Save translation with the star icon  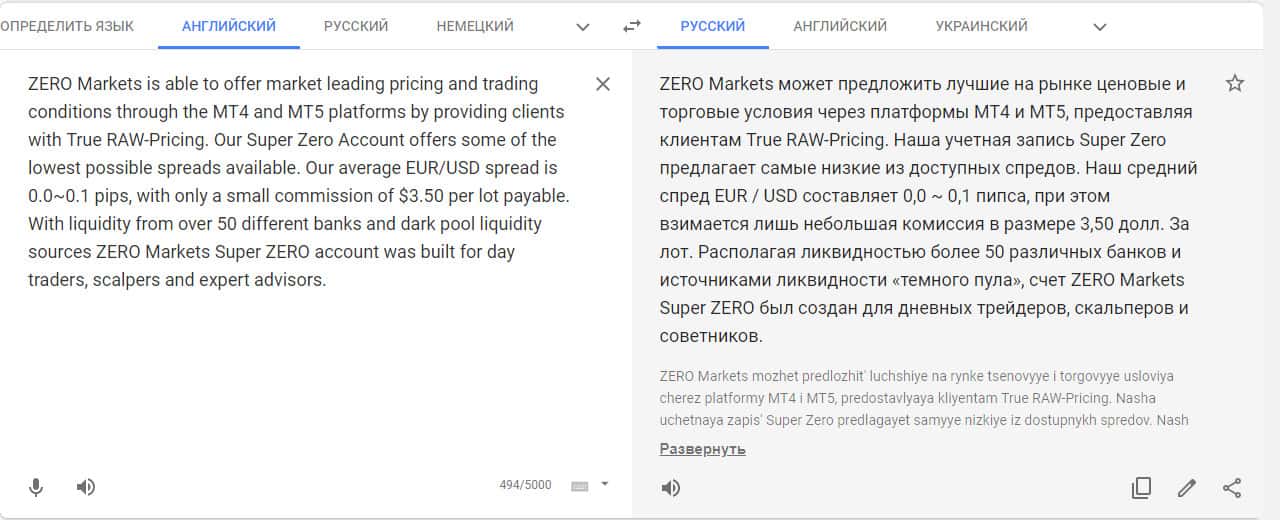pyautogui.click(x=1235, y=83)
